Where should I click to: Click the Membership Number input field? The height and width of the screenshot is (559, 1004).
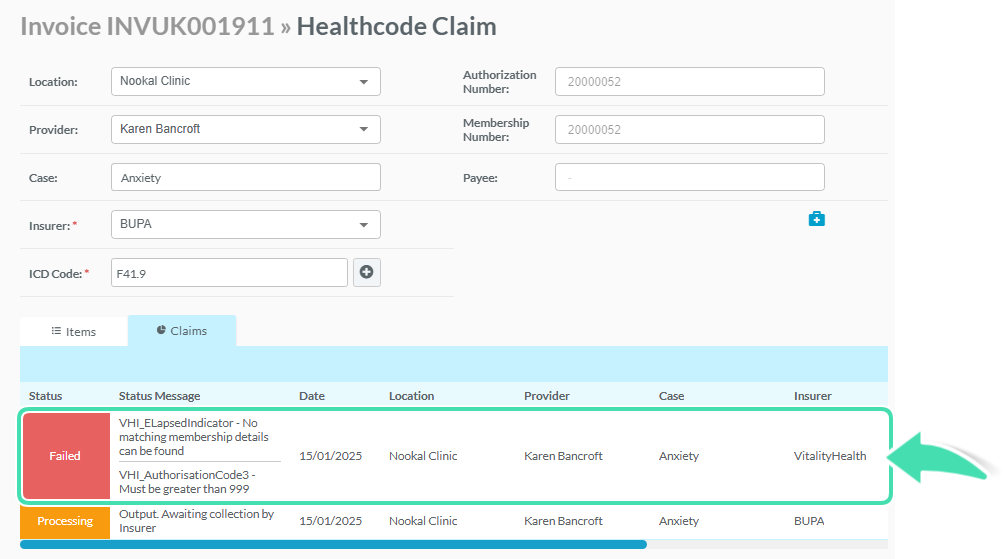[x=689, y=129]
